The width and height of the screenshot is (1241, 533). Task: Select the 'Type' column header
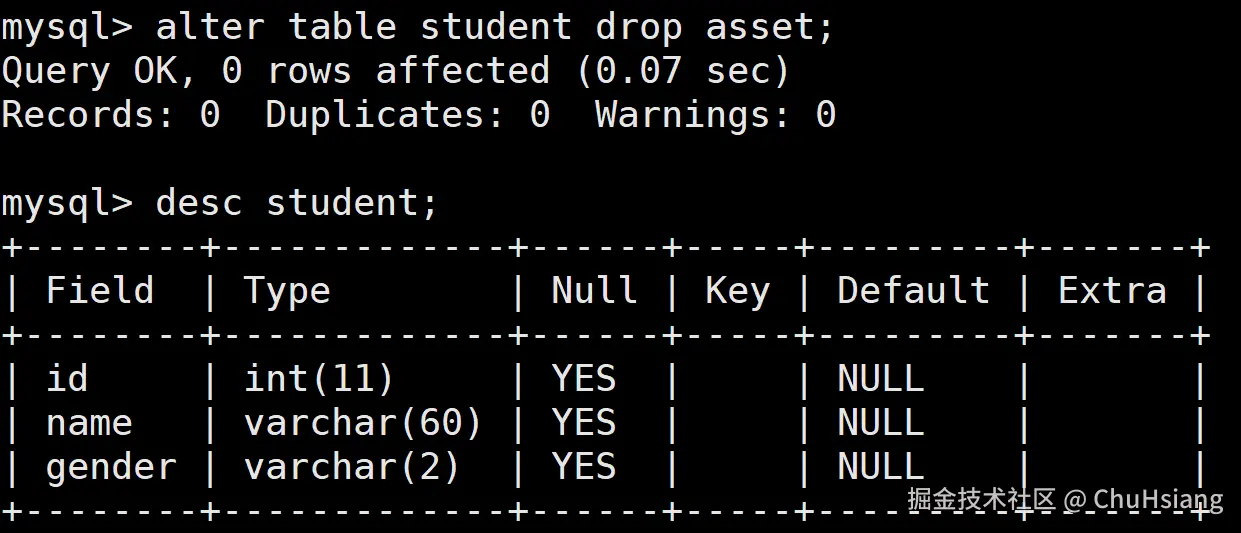(x=287, y=291)
